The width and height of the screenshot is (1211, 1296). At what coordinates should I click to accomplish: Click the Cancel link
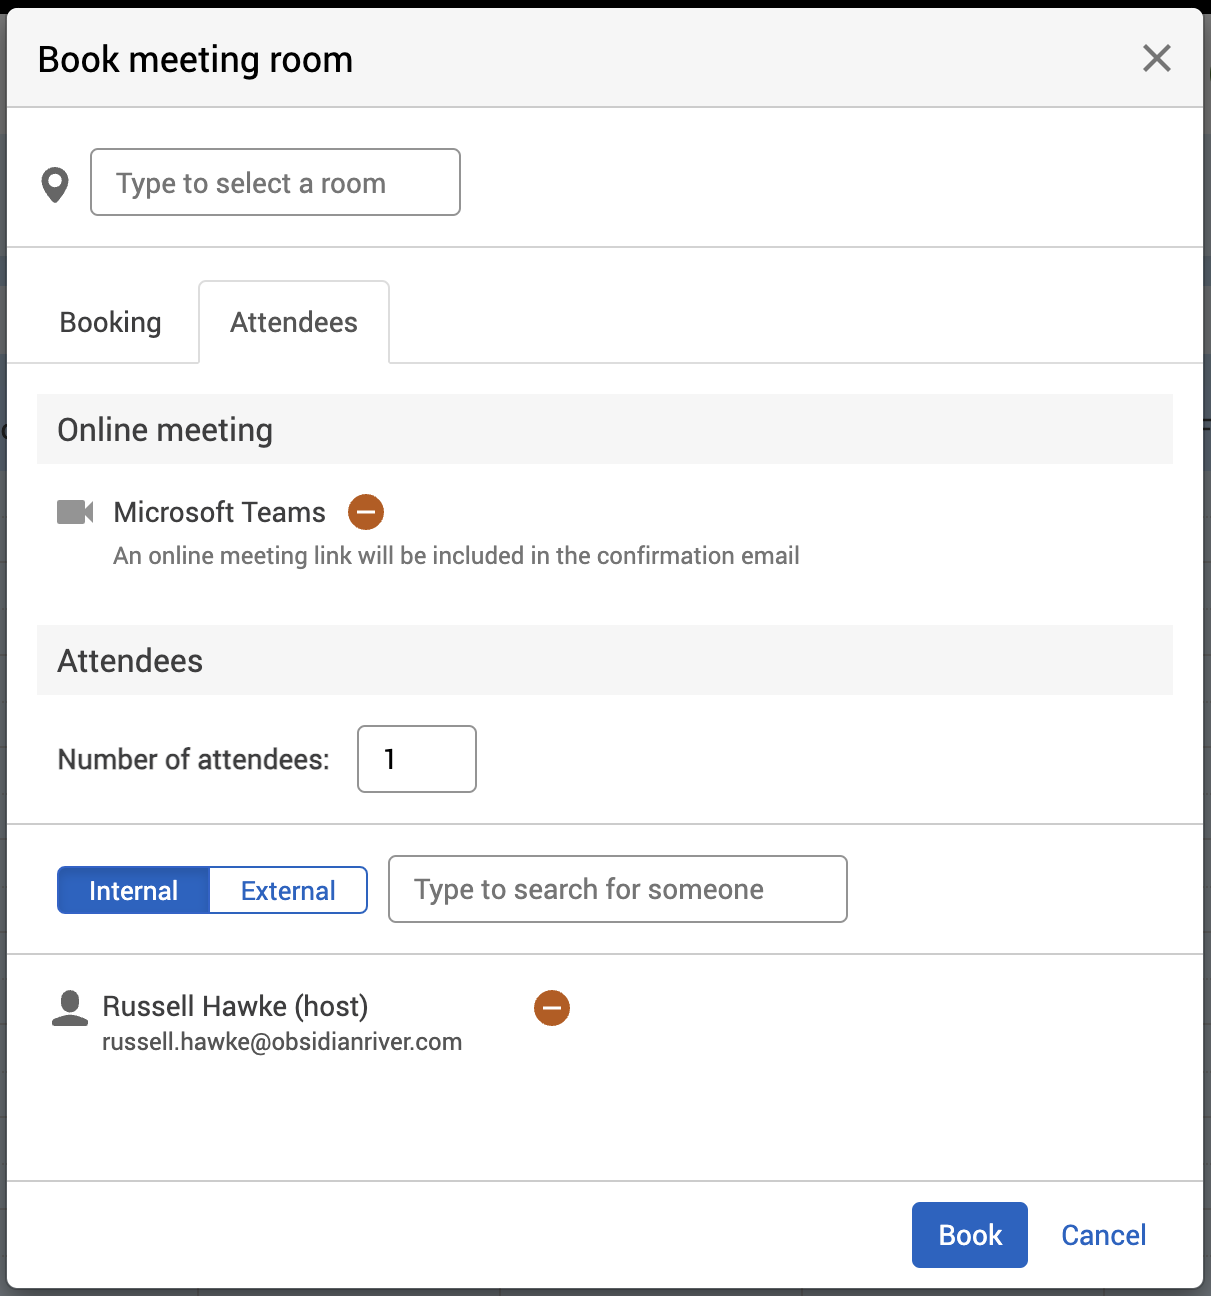1103,1235
